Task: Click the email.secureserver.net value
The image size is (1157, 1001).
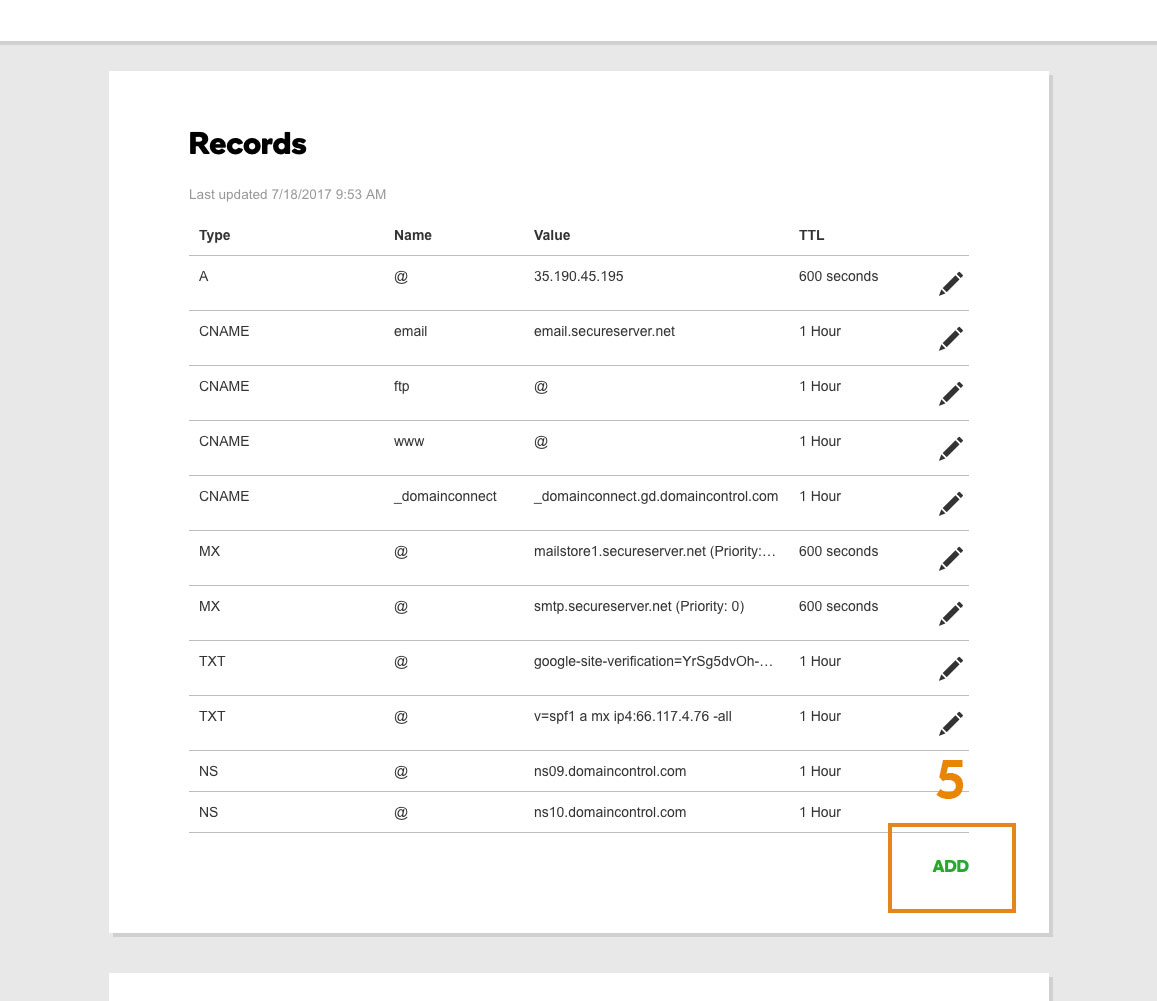Action: tap(604, 331)
